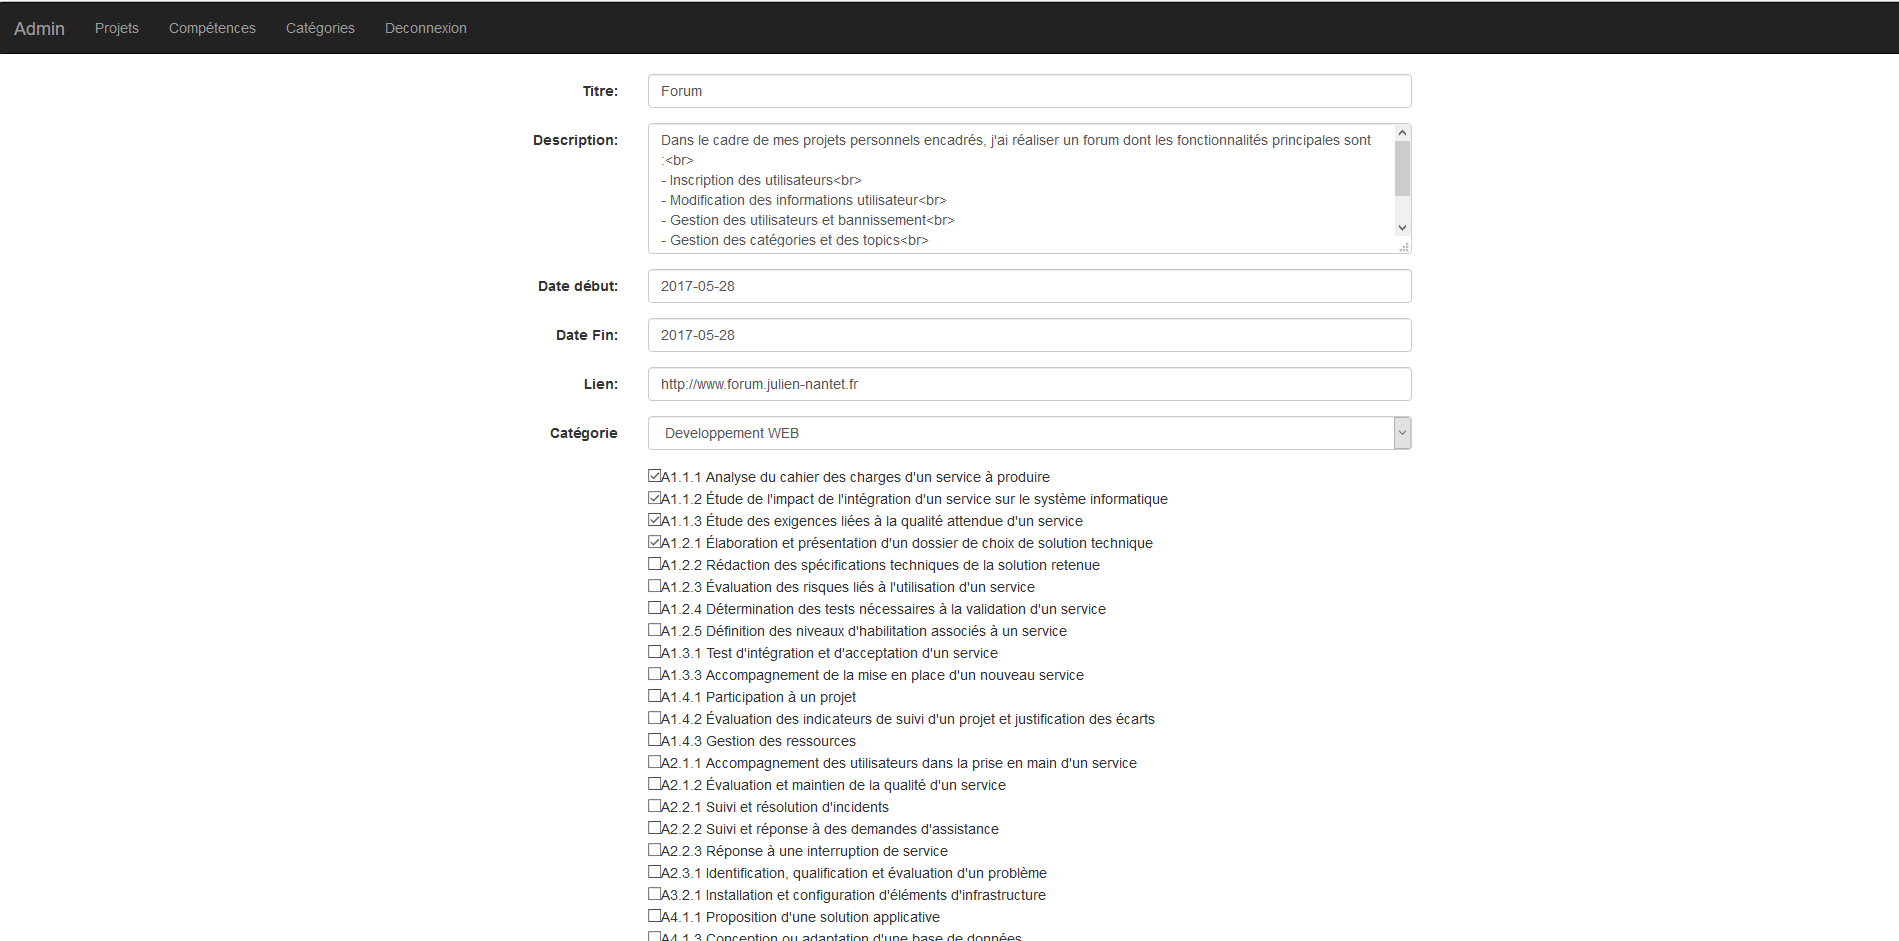
Task: Click Deconnexion to log out
Action: pyautogui.click(x=426, y=28)
